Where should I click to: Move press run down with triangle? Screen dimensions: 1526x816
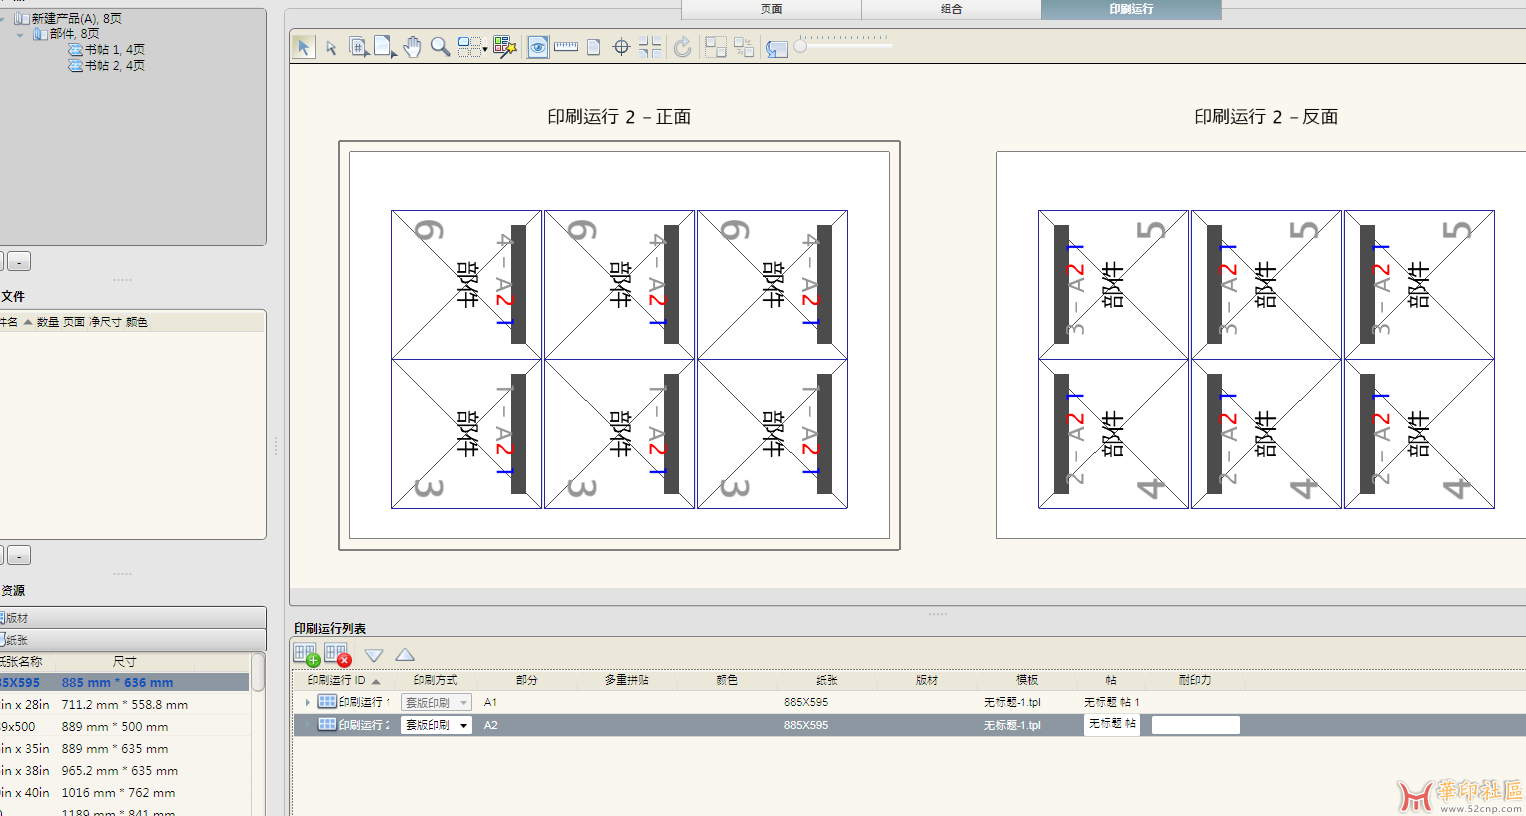click(374, 655)
